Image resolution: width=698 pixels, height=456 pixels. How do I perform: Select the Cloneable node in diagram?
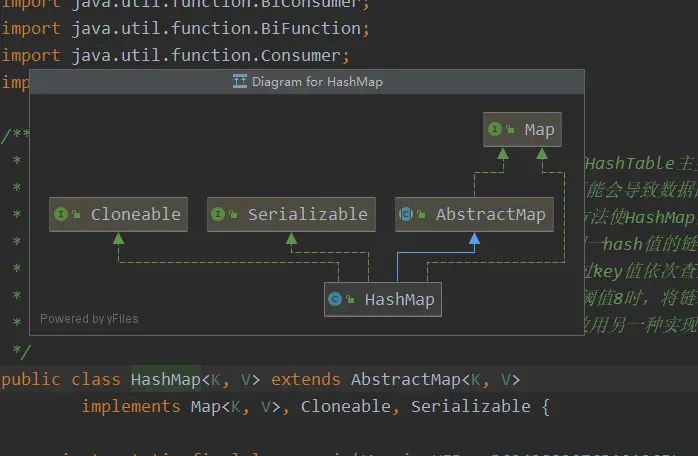[118, 214]
